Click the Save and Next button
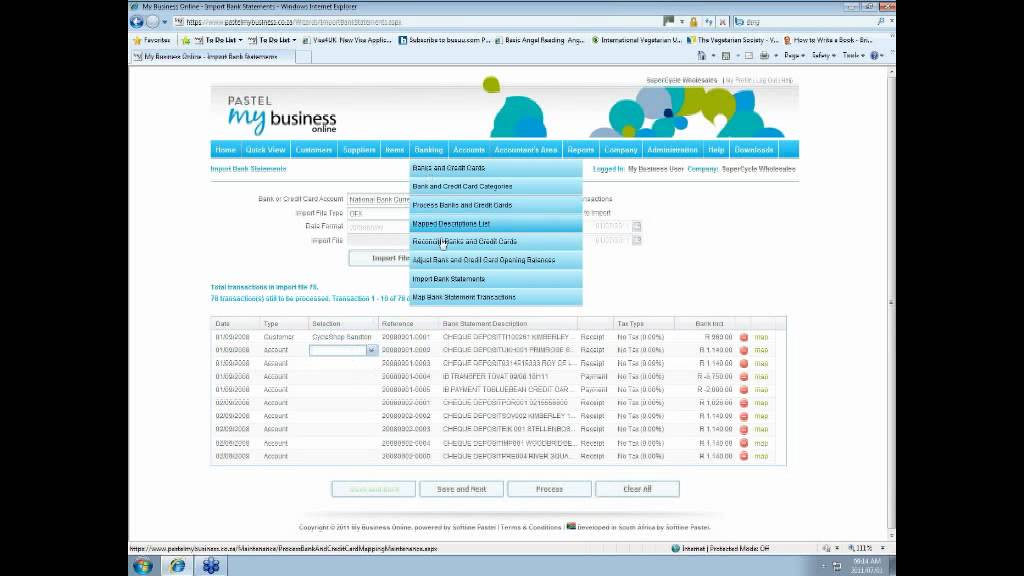 pyautogui.click(x=462, y=489)
